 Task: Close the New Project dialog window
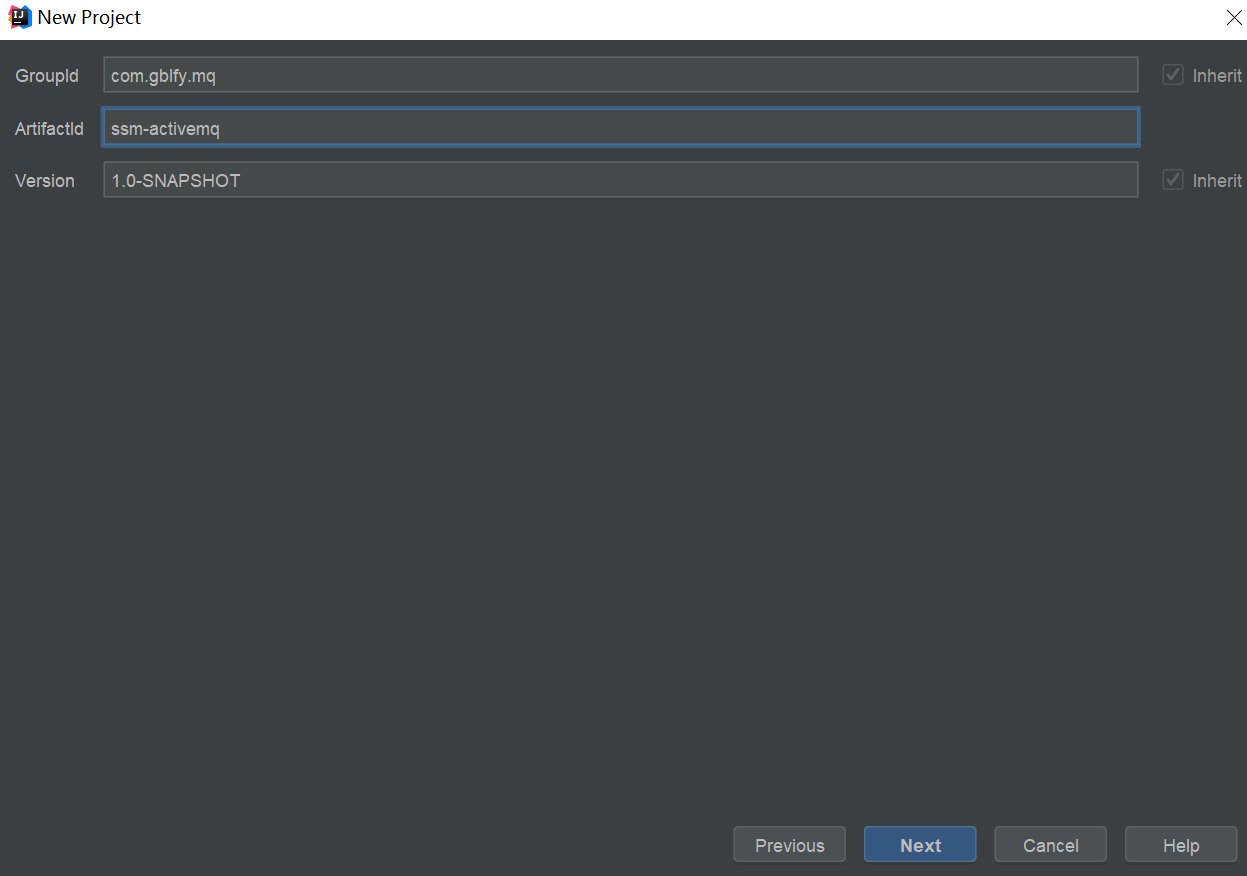(1233, 18)
